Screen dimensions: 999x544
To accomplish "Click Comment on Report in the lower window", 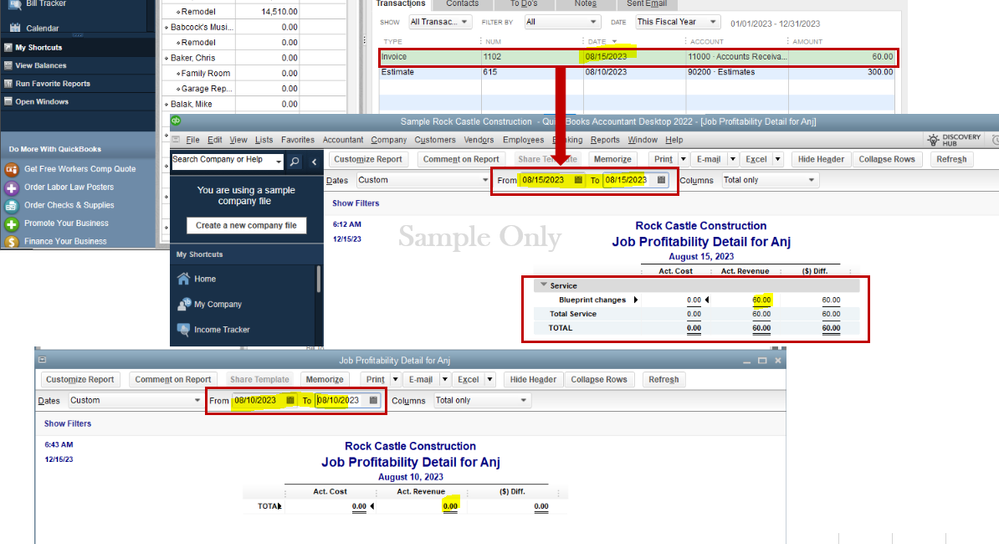I will pos(173,379).
